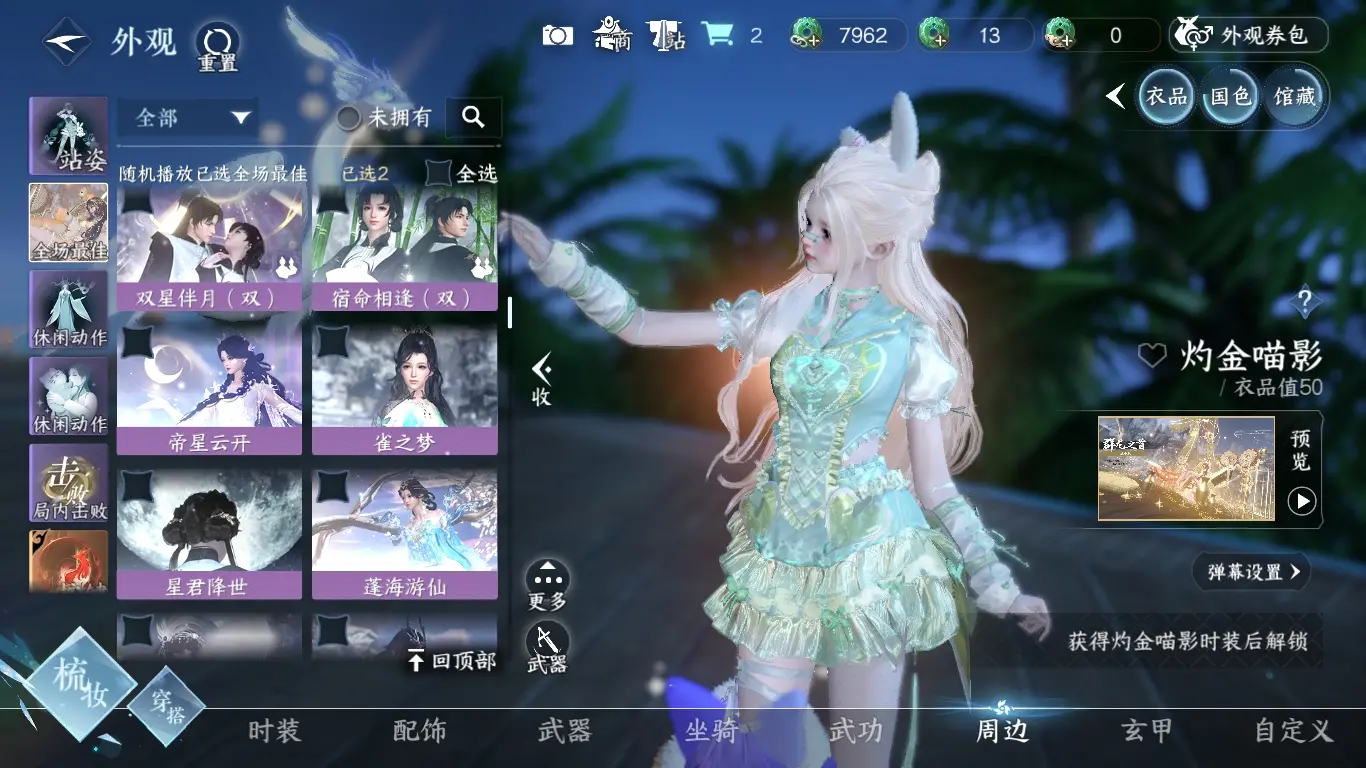Open the 衣品 circular button

pyautogui.click(x=1167, y=96)
